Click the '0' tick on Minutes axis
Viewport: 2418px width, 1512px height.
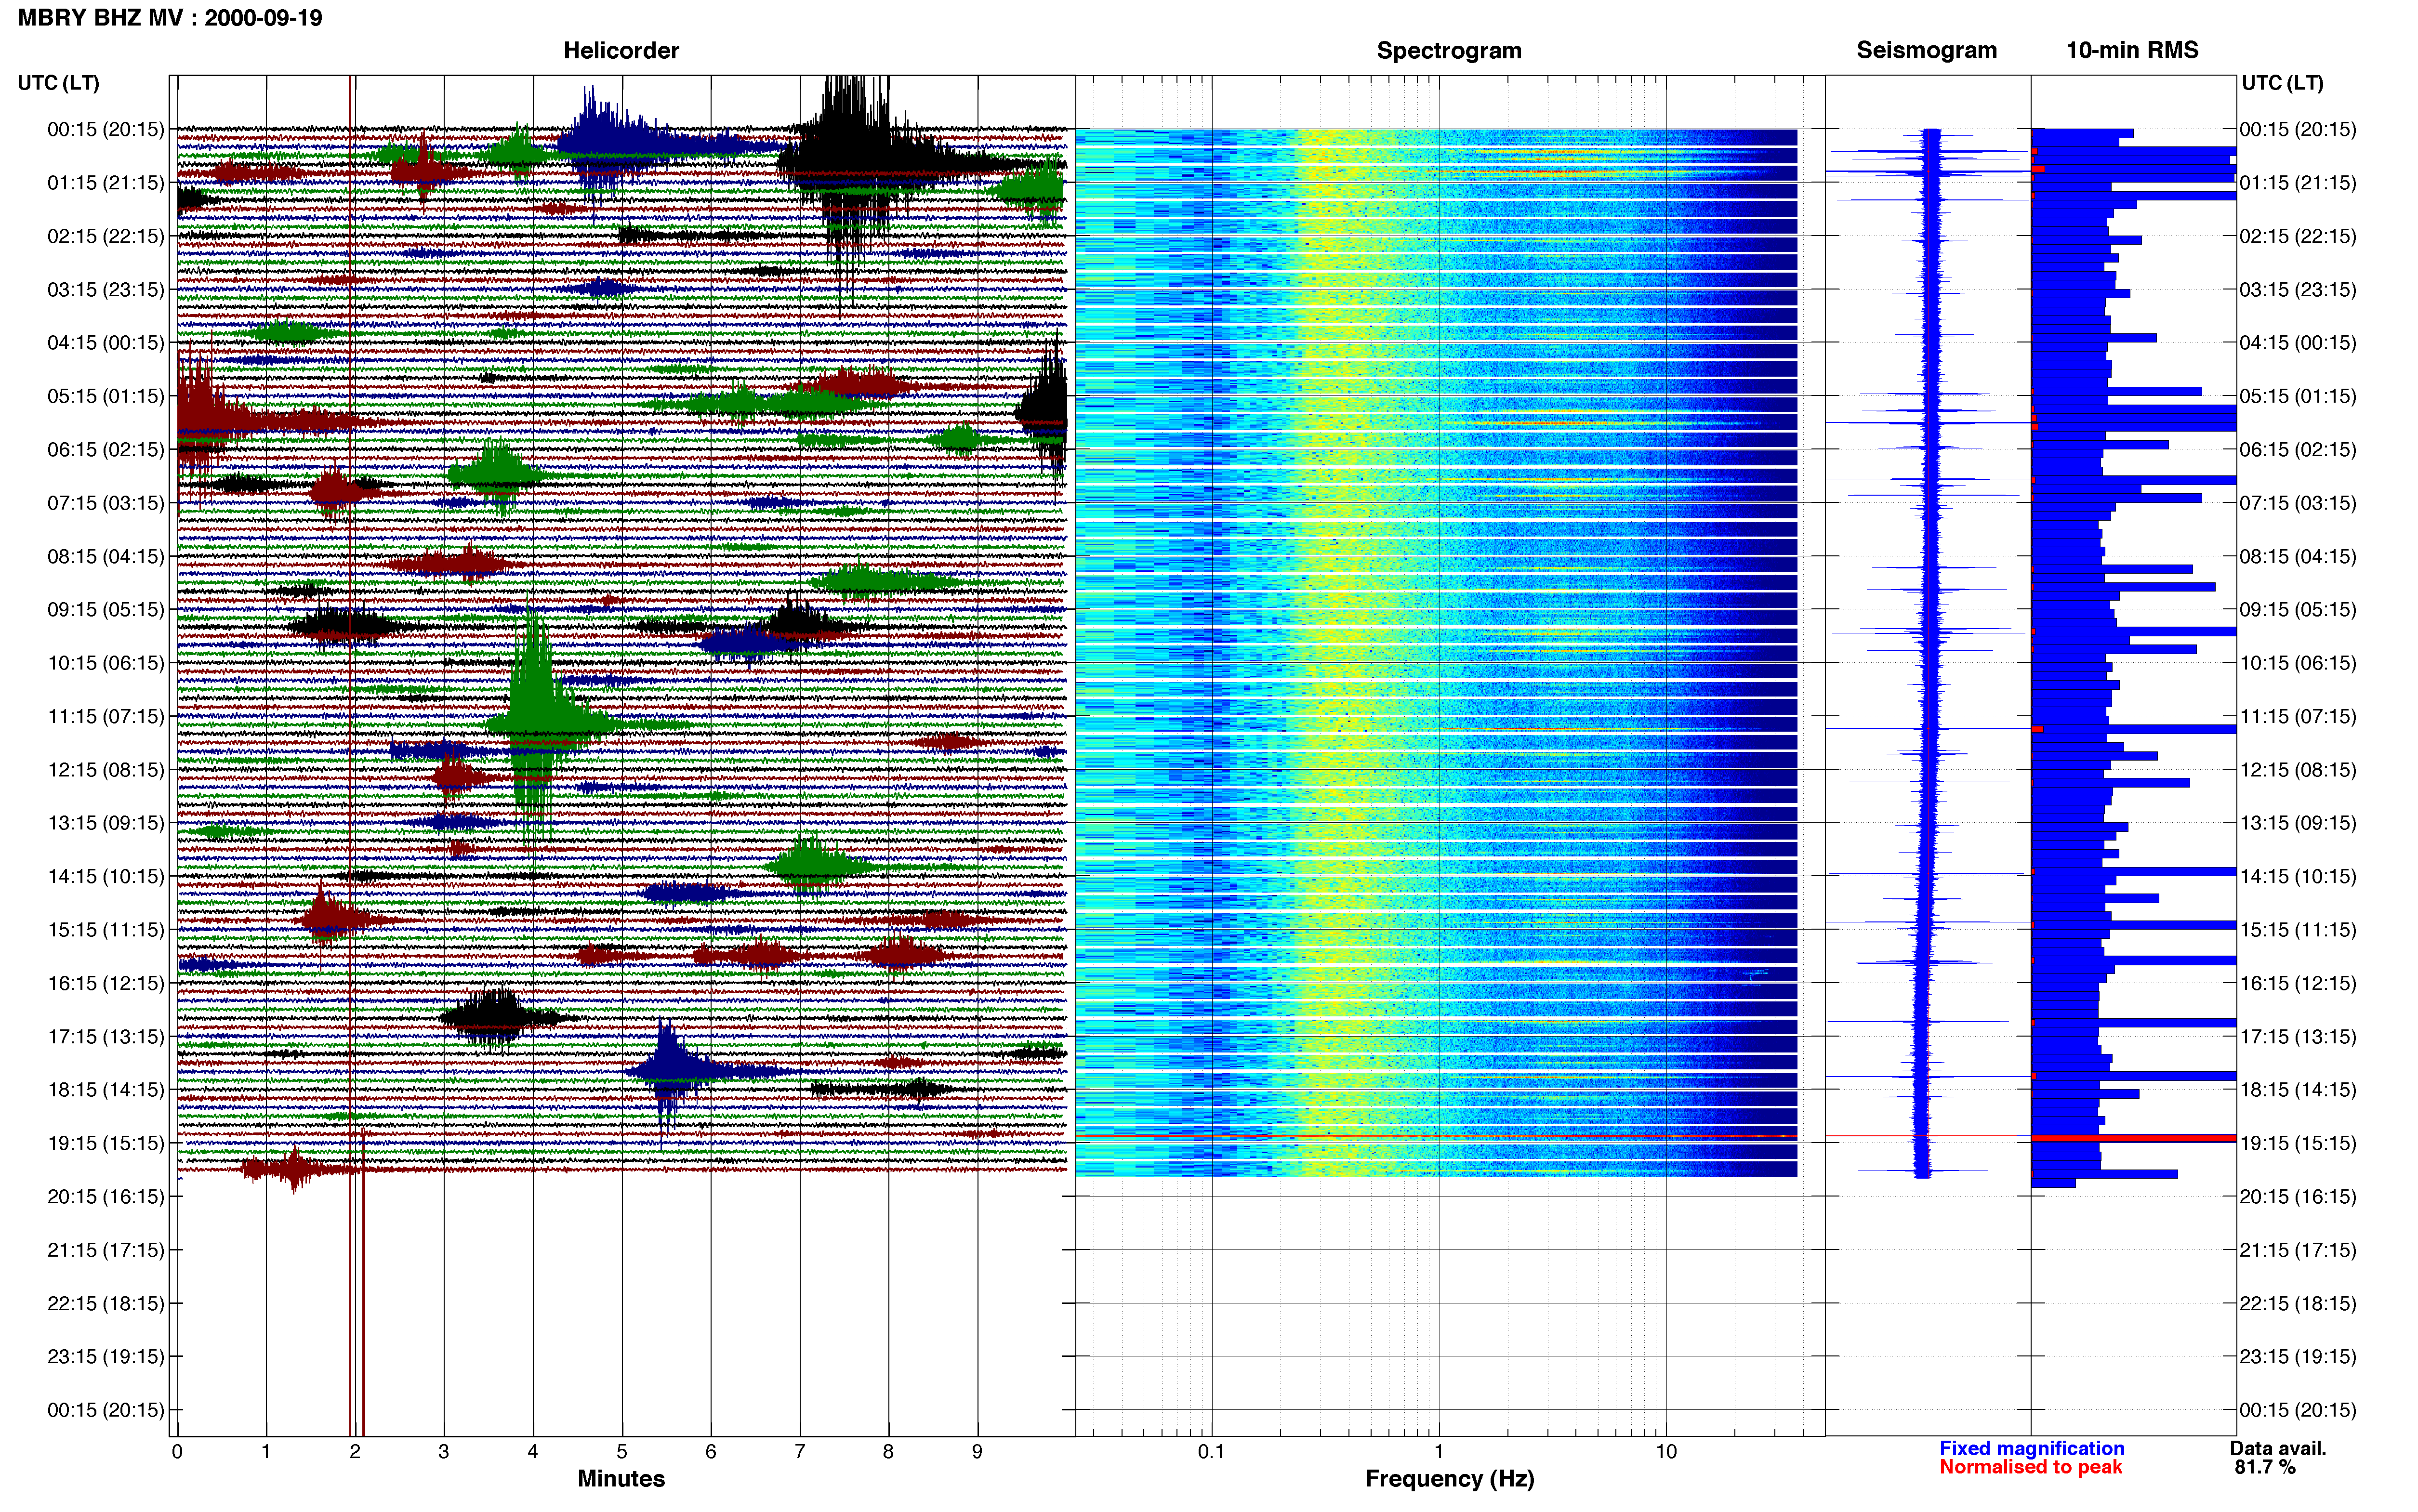(x=177, y=1452)
